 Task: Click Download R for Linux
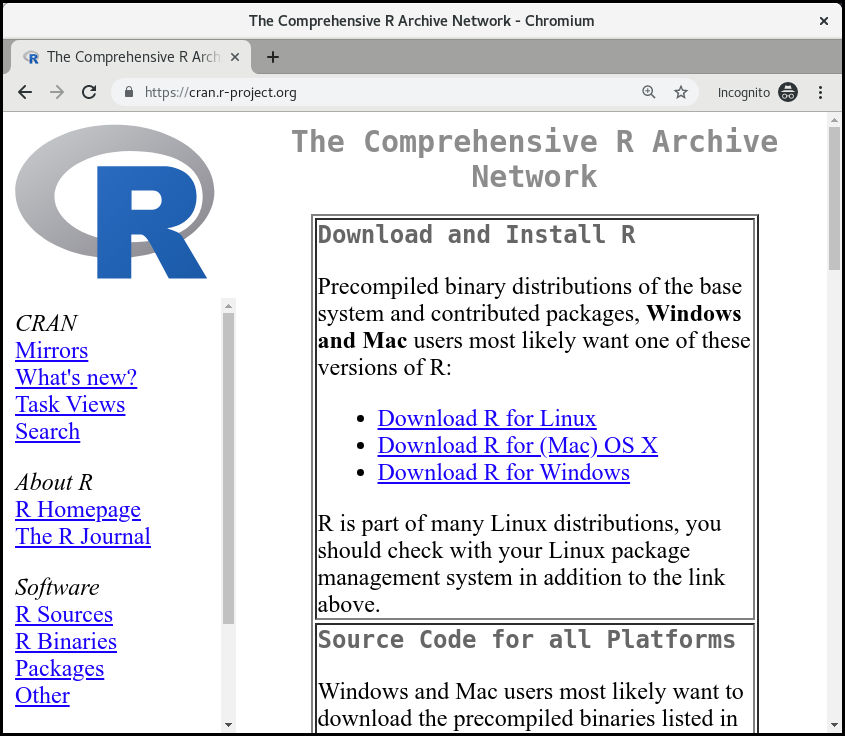pyautogui.click(x=487, y=418)
